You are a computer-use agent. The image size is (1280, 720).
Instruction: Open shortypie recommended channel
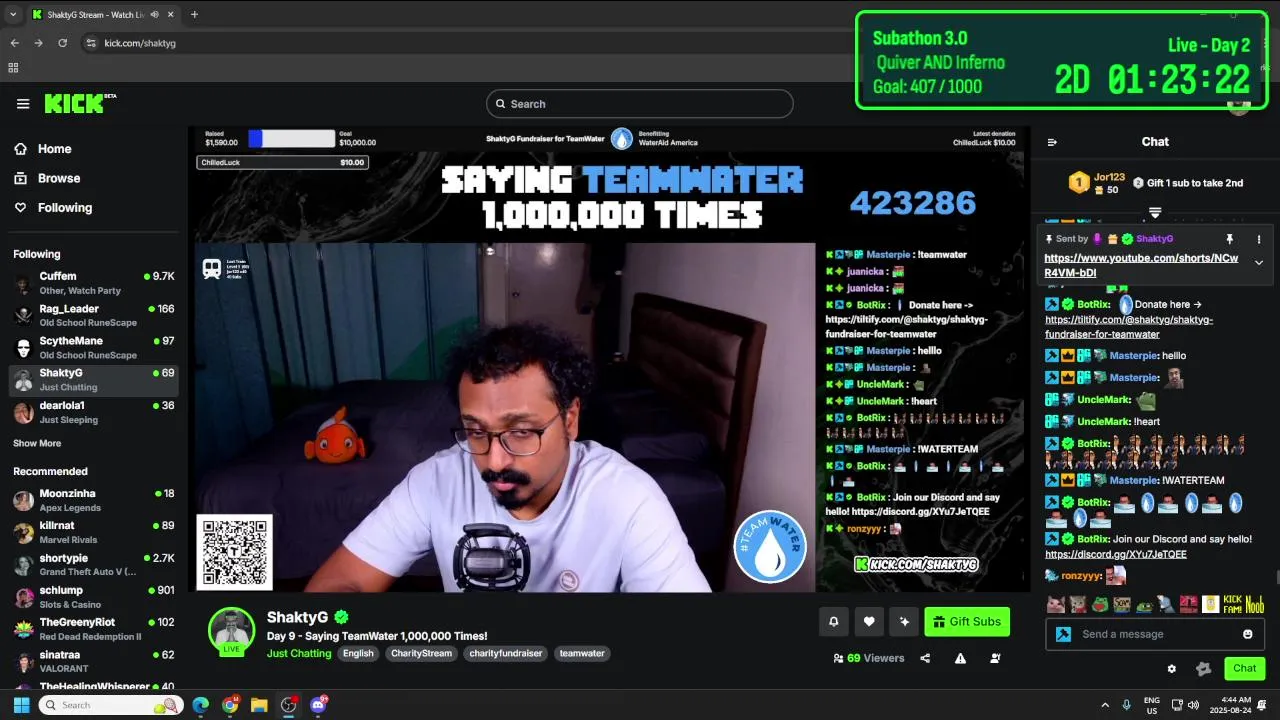click(x=94, y=565)
